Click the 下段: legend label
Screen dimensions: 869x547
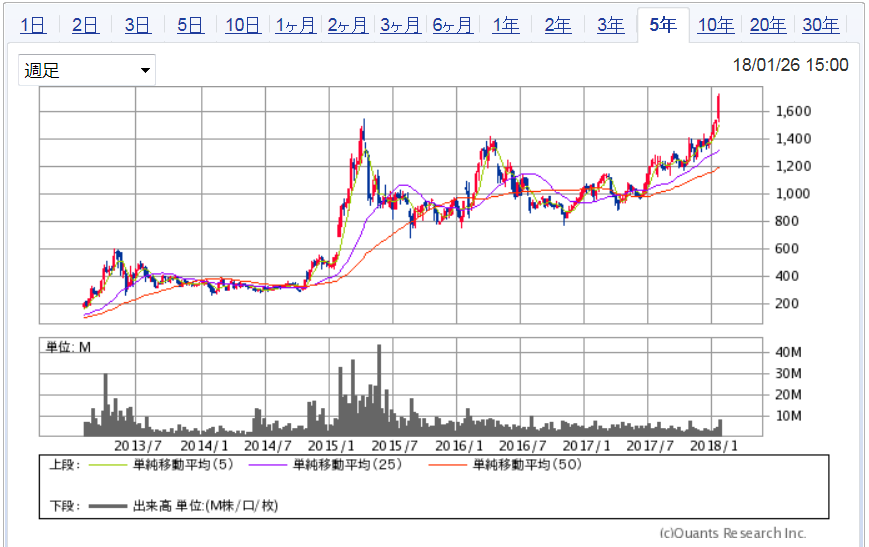tap(64, 505)
